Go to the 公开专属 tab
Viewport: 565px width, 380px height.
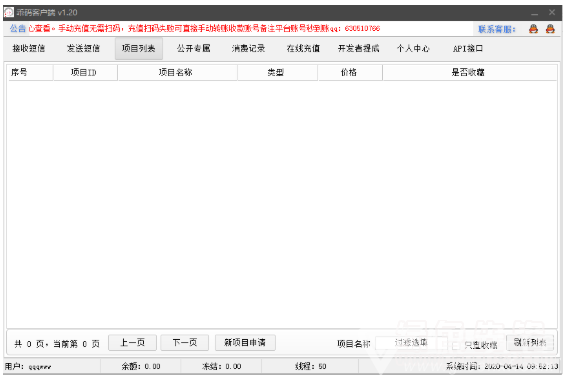point(193,48)
